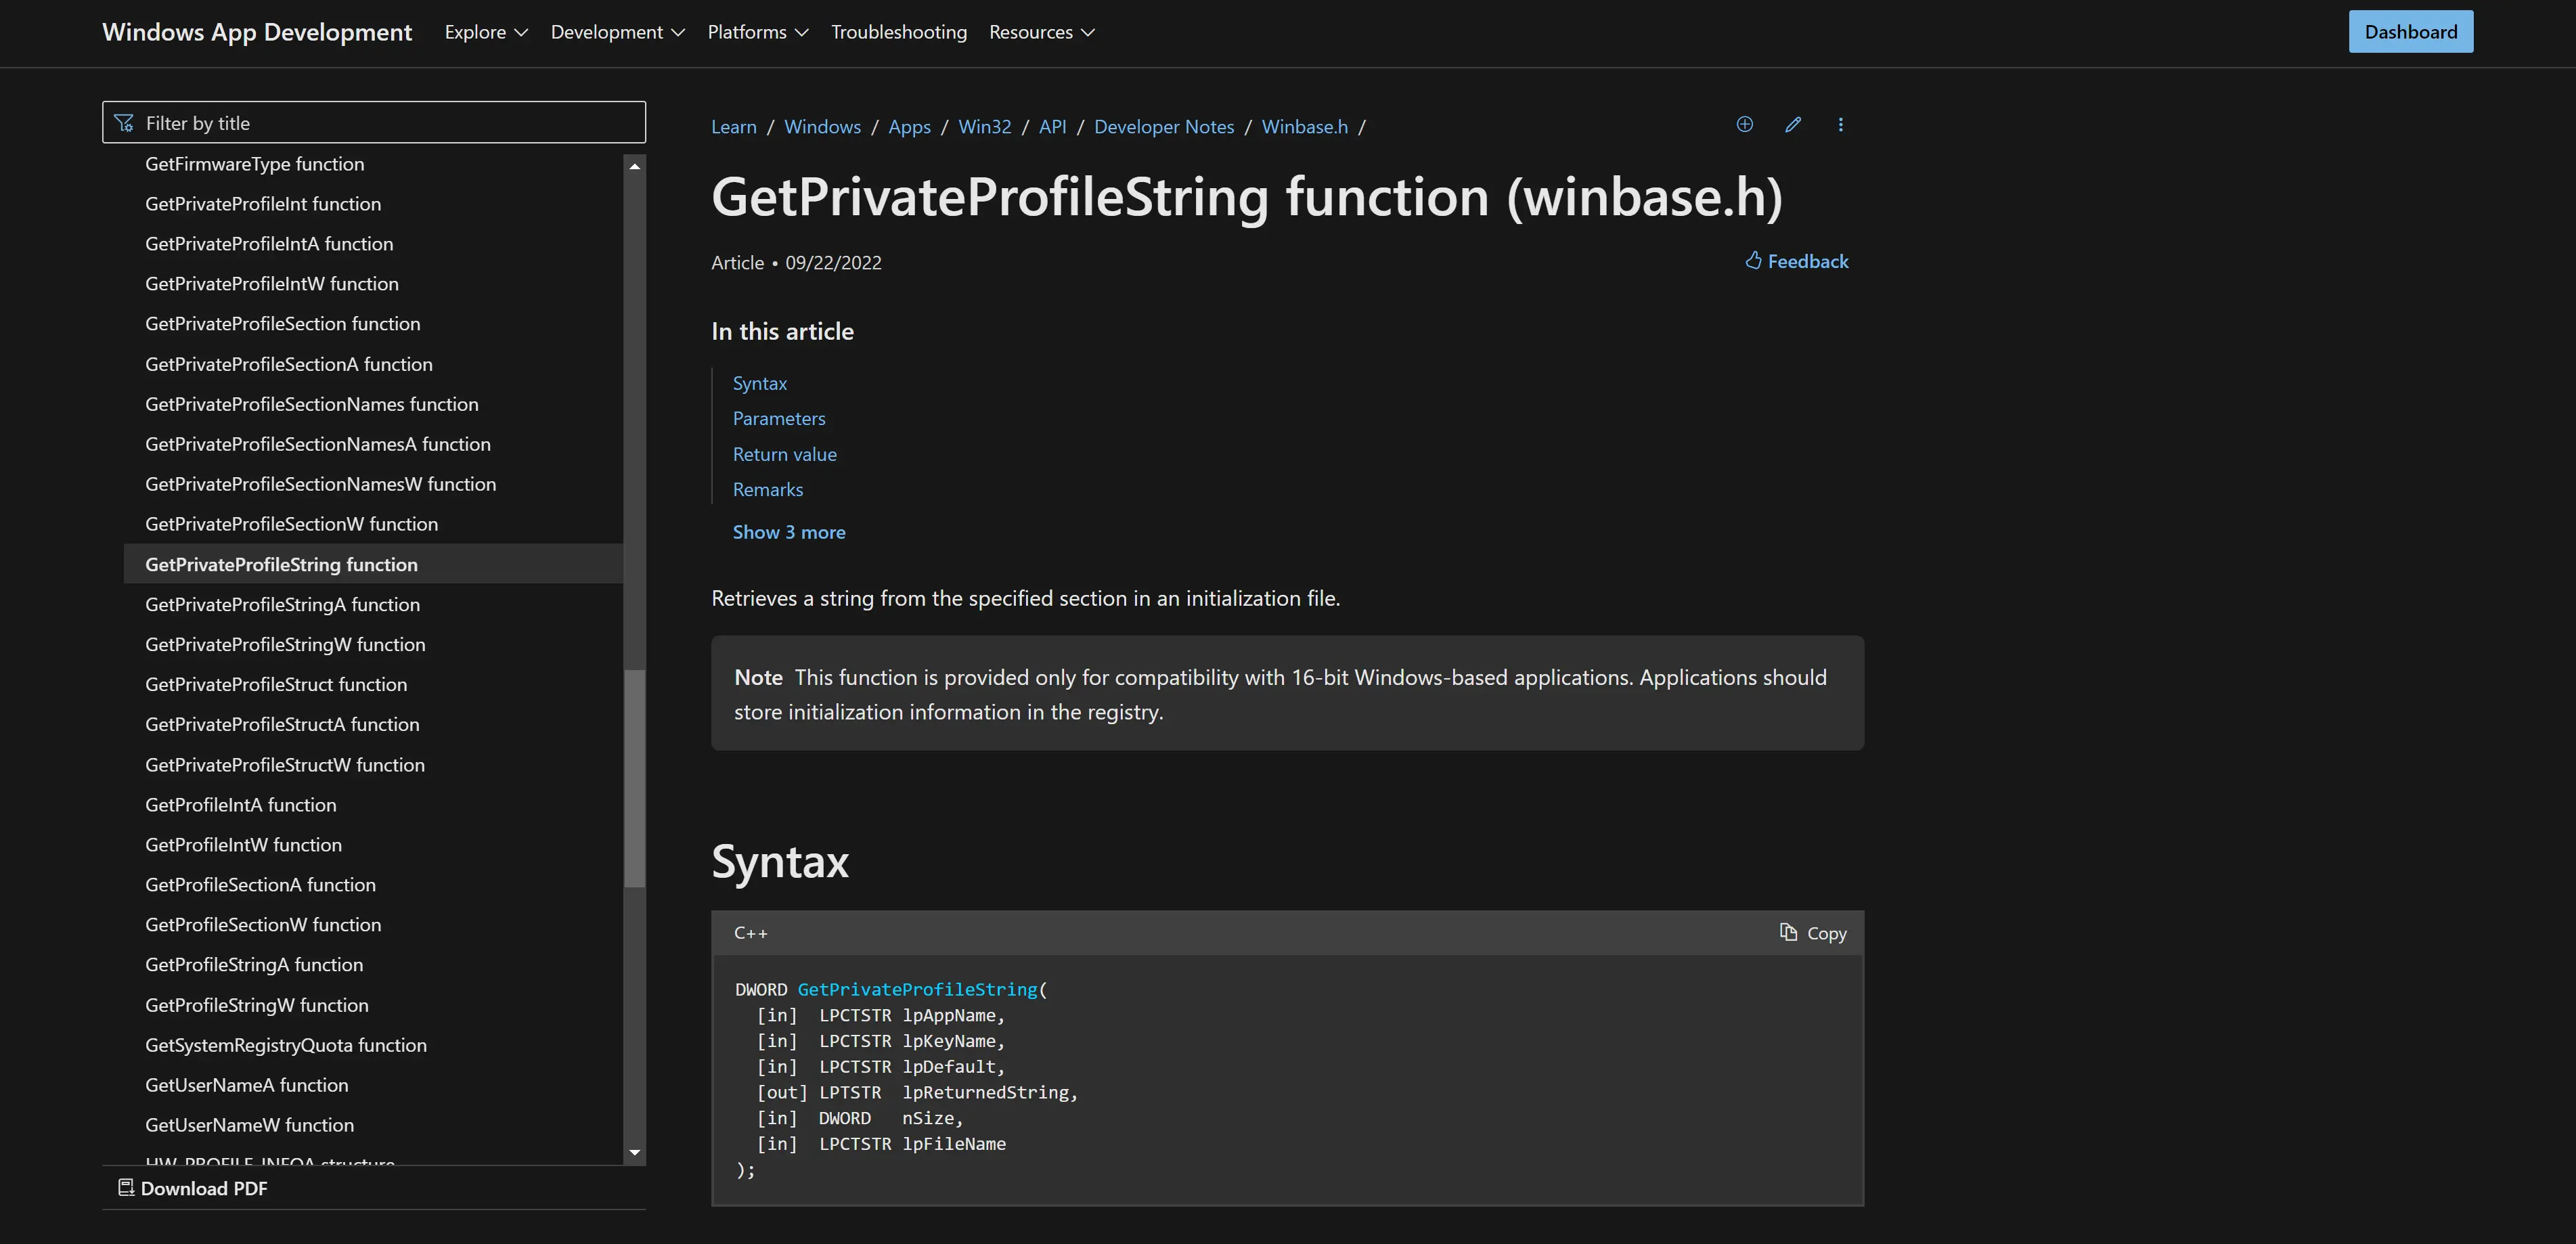Open GetPrivateProfileStringA function entry

pyautogui.click(x=282, y=604)
